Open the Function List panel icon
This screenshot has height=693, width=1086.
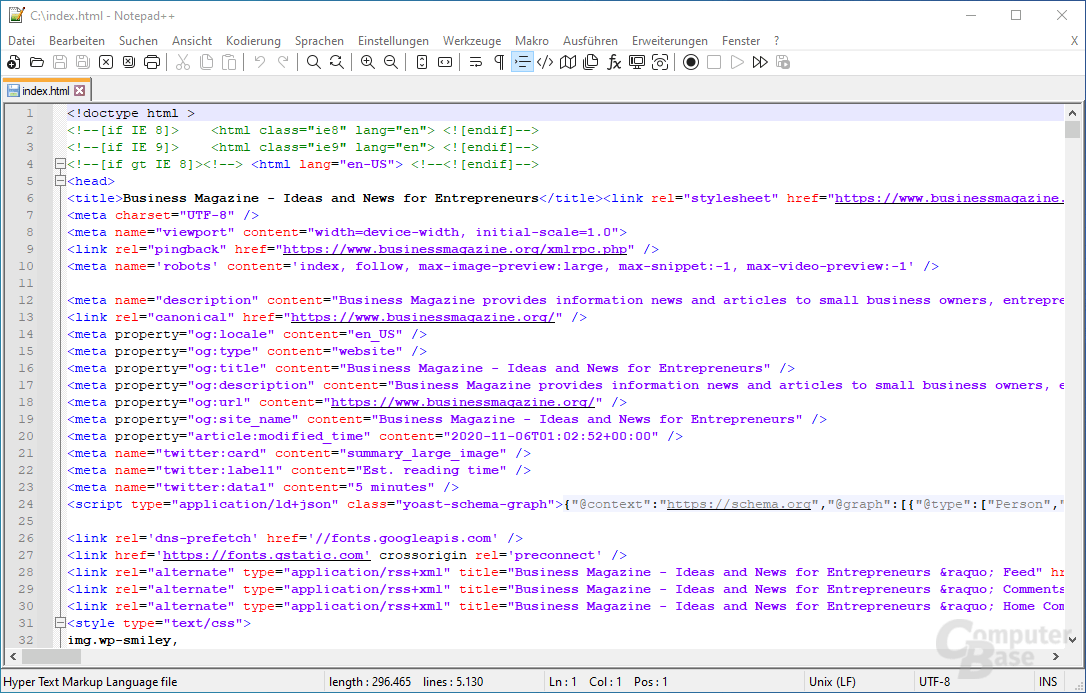coord(612,62)
